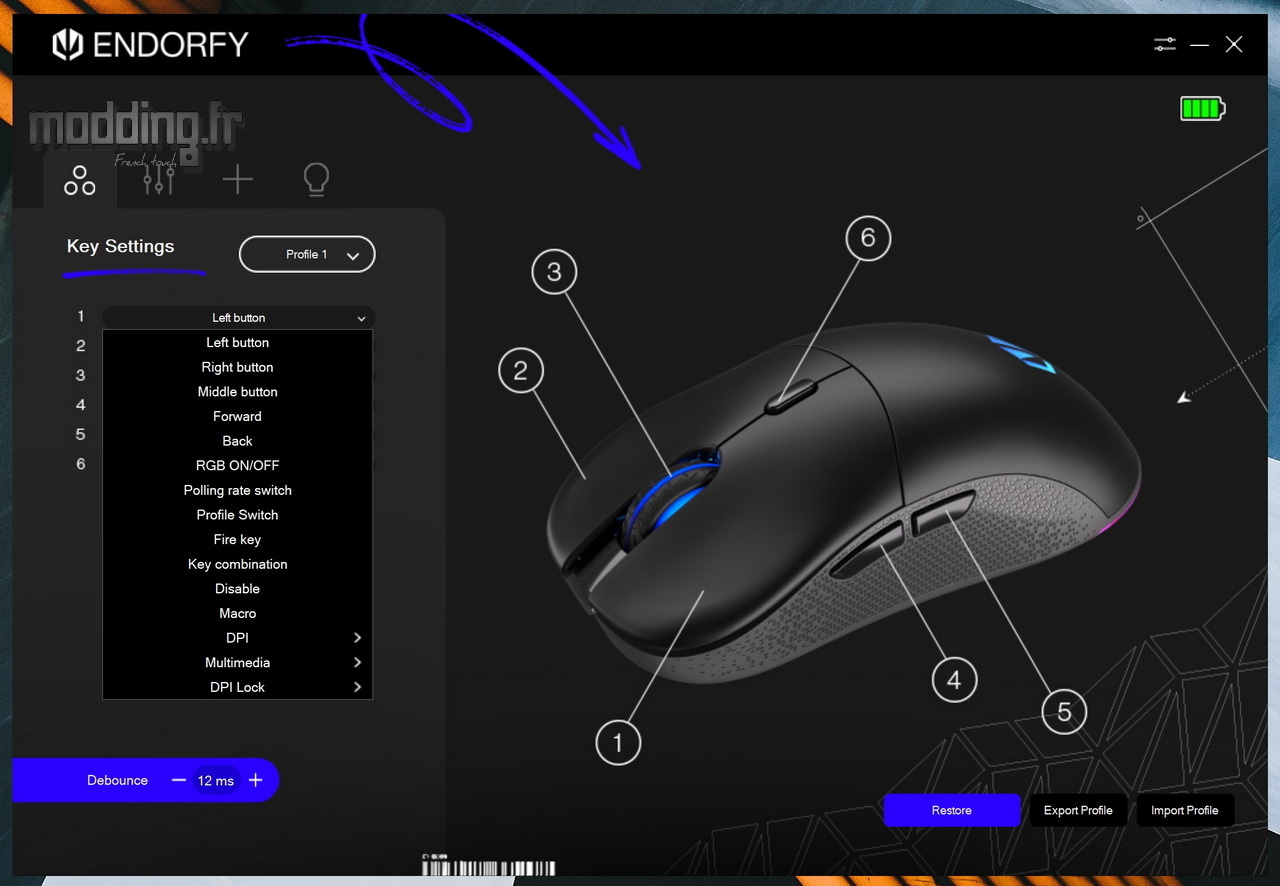
Task: Open the lighting bulb tab icon
Action: click(x=316, y=180)
